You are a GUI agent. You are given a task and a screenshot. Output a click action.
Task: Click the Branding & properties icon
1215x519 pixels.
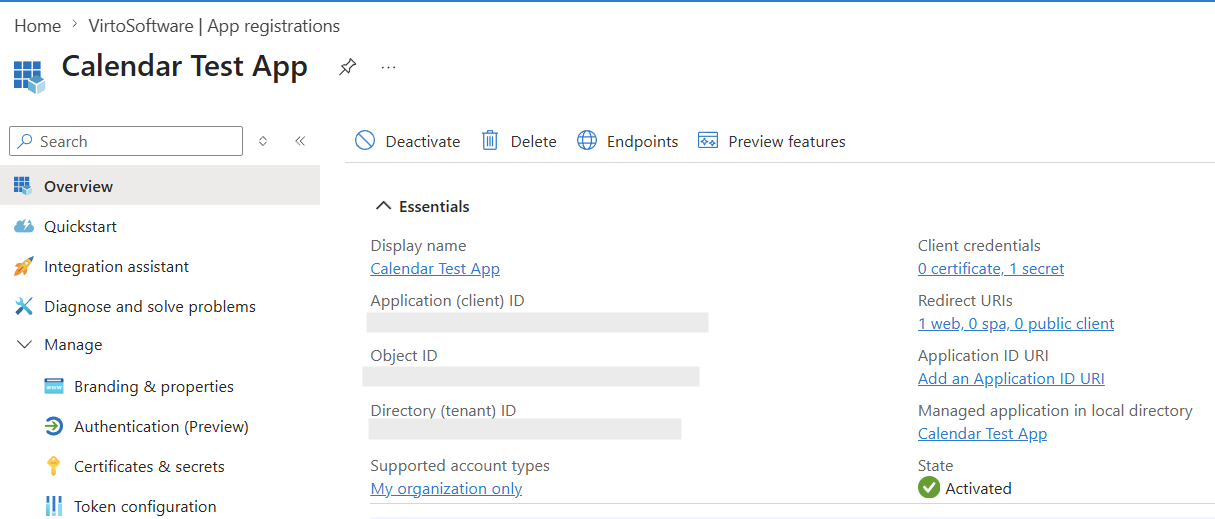pyautogui.click(x=54, y=387)
